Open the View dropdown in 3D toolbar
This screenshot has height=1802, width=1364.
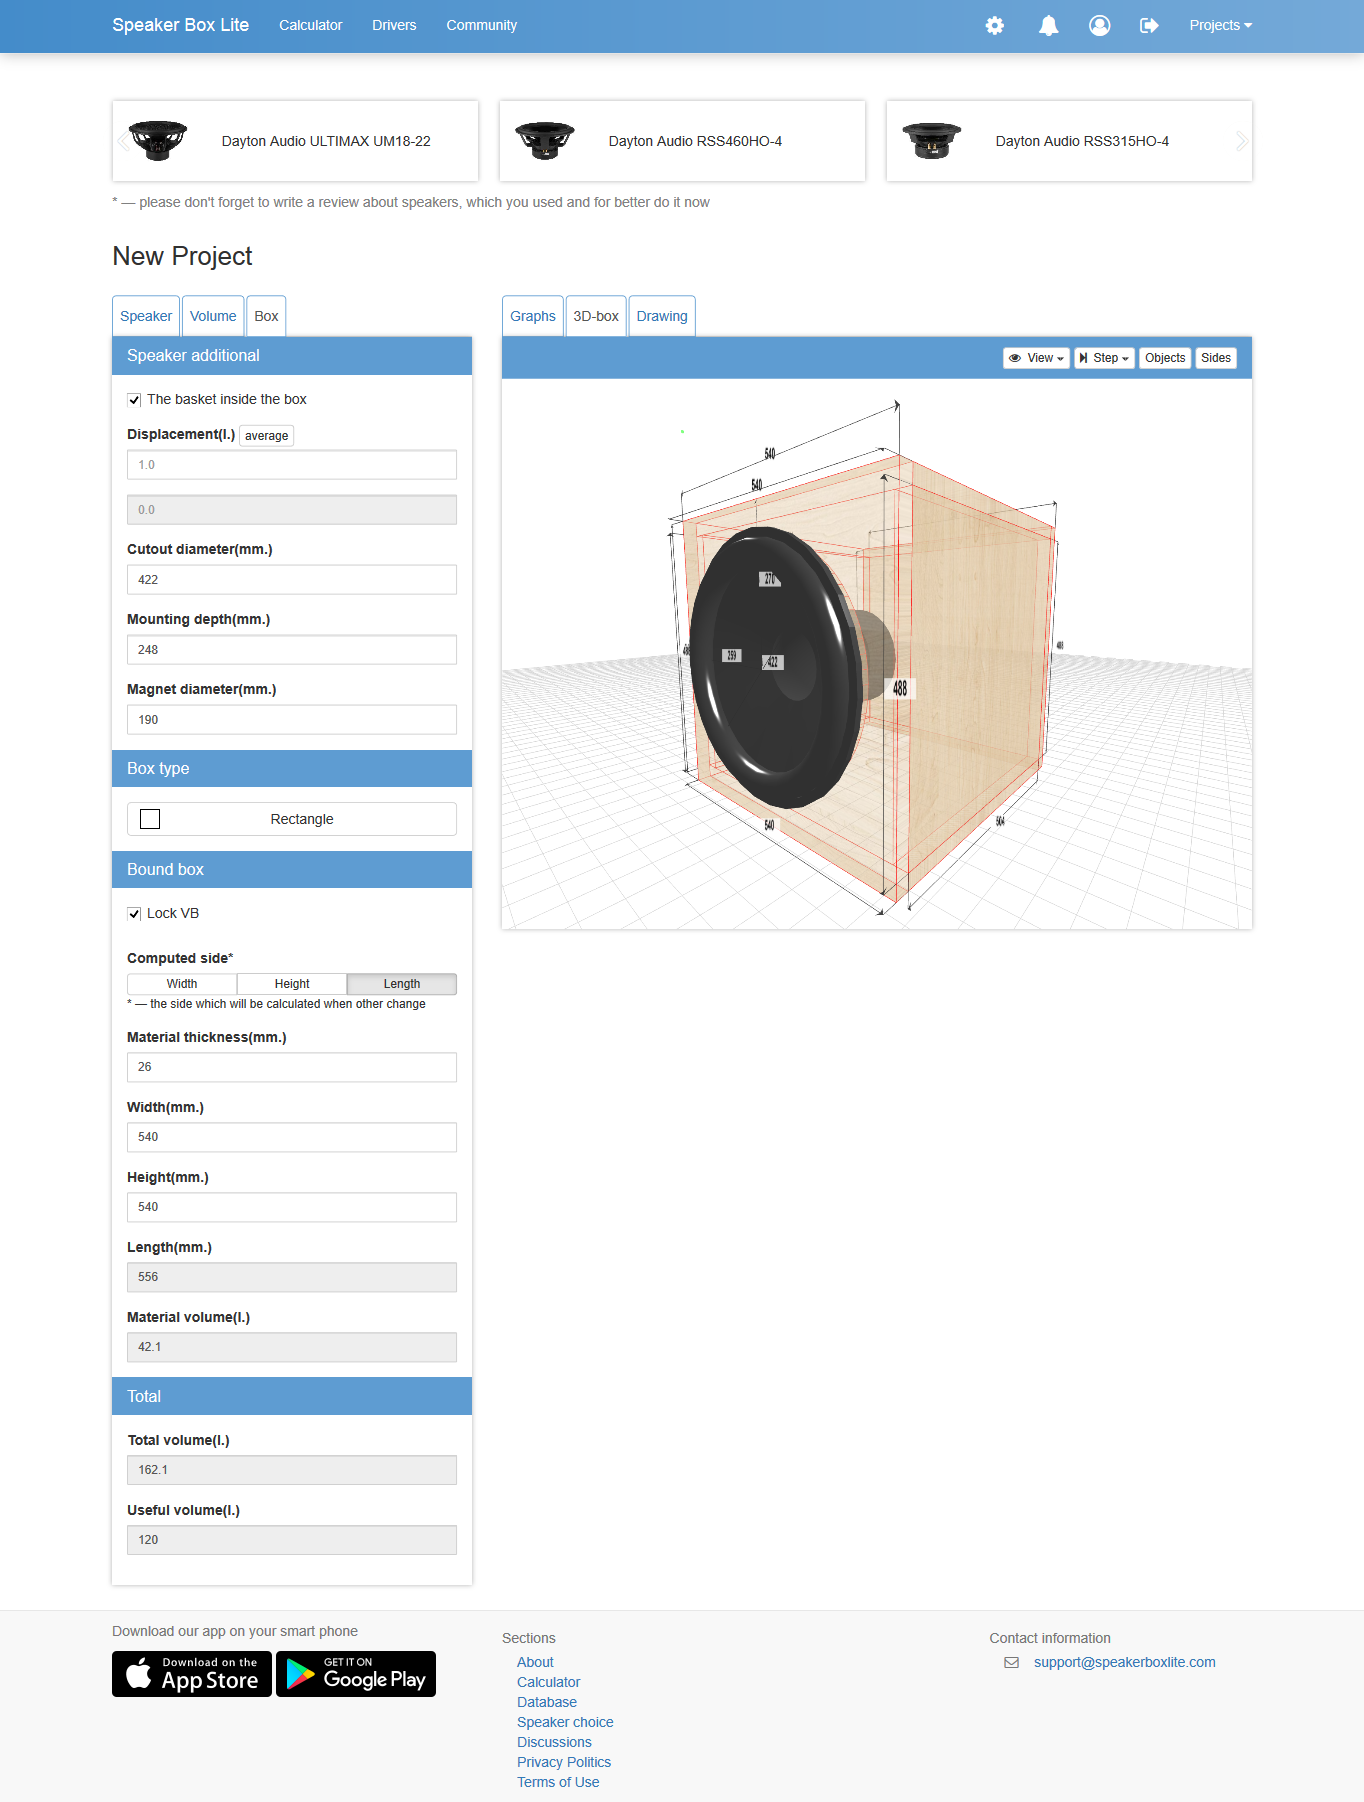coord(1036,358)
